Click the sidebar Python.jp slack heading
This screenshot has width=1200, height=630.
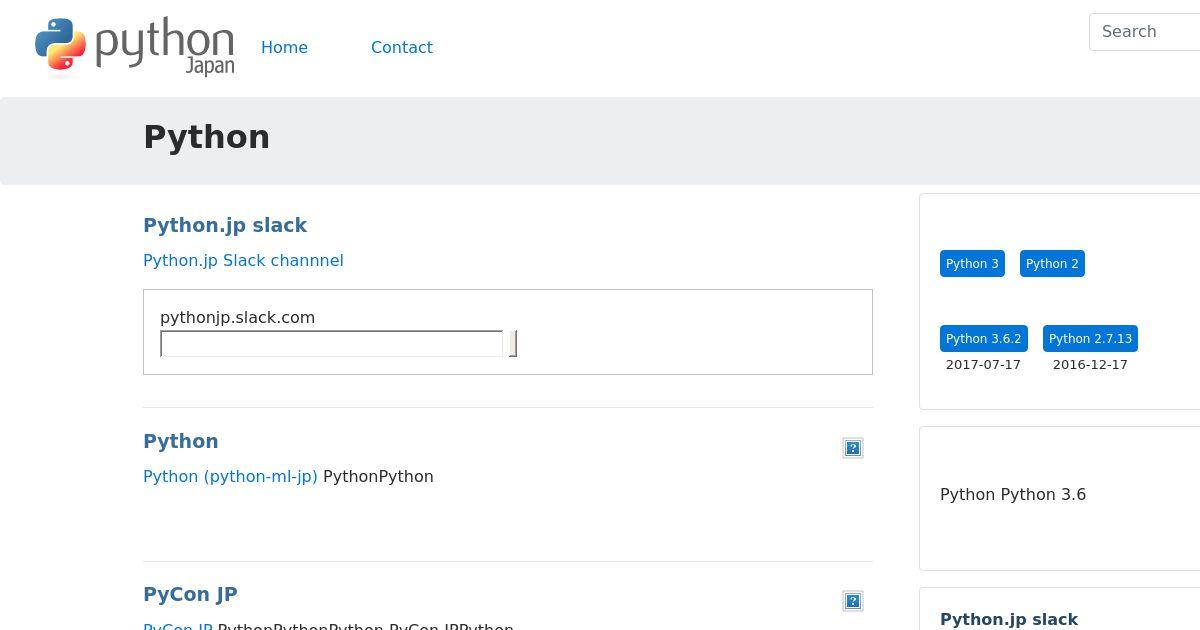pyautogui.click(x=1009, y=619)
